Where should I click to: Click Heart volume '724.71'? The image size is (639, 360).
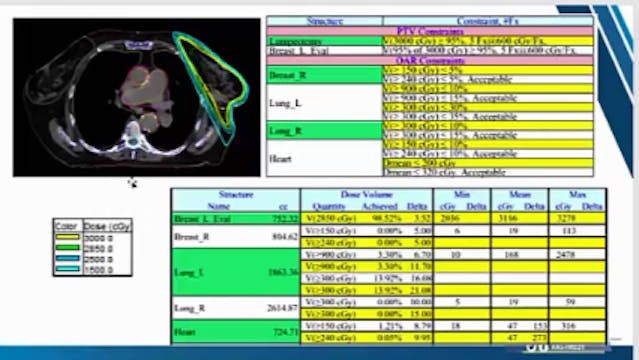point(285,332)
